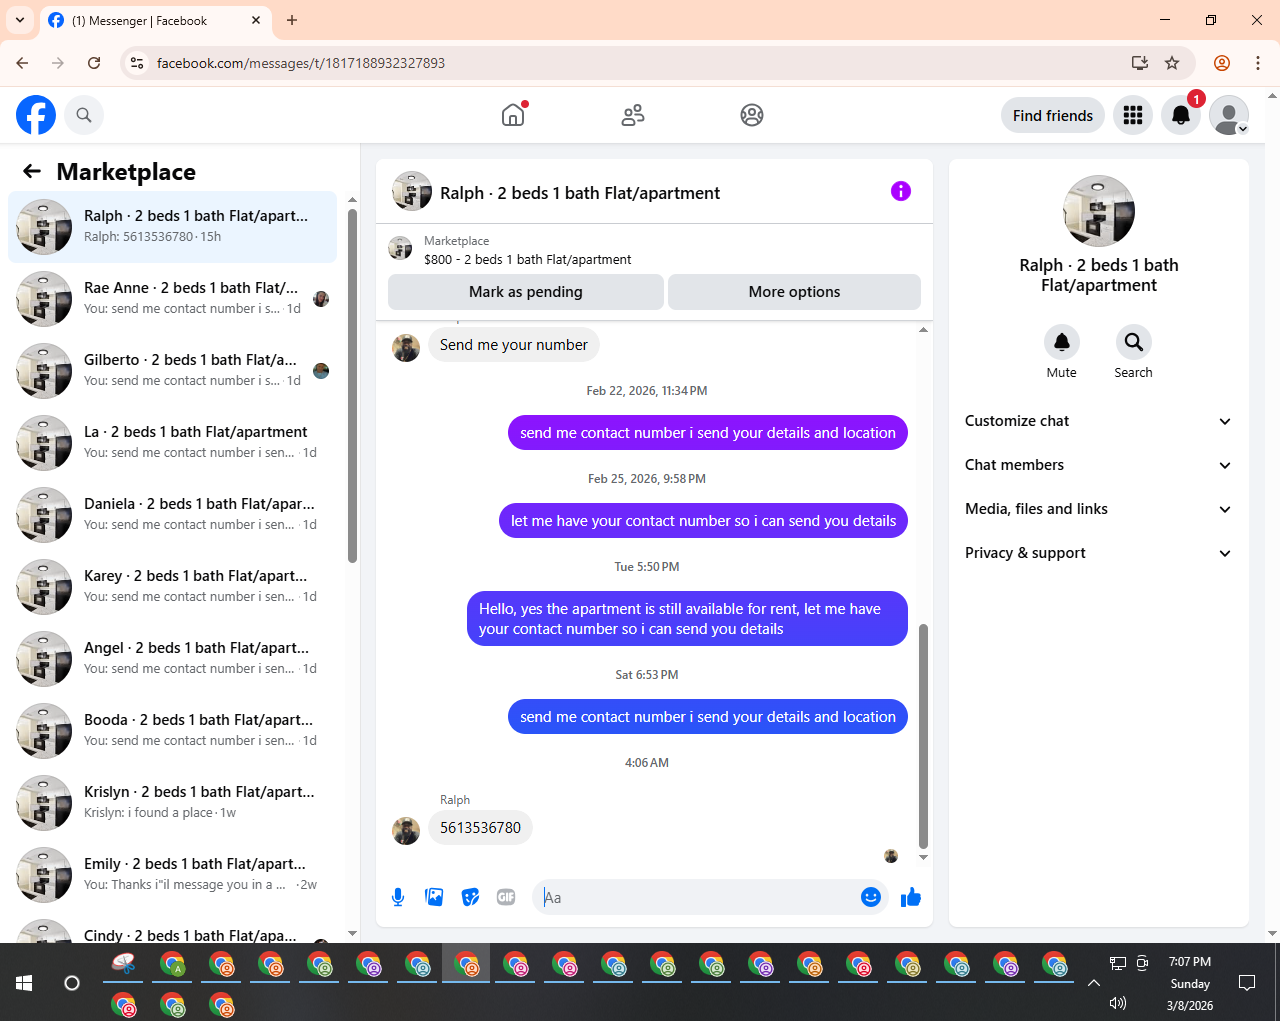1280x1021 pixels.
Task: Go to the Home feed icon
Action: 513,115
